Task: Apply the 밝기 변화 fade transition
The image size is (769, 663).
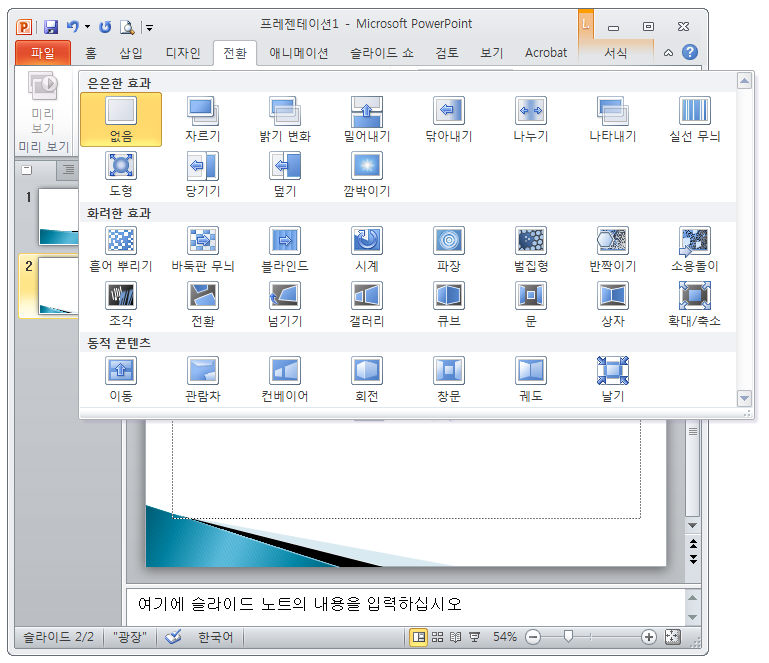Action: [x=285, y=120]
